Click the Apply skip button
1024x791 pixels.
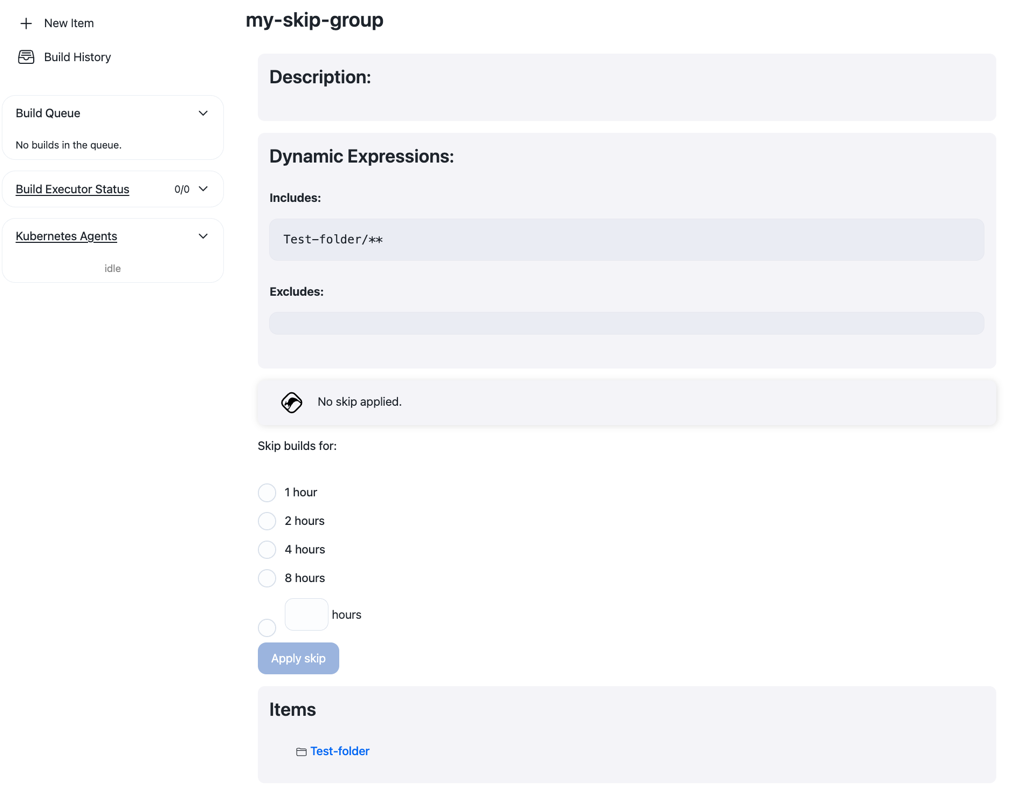tap(298, 658)
